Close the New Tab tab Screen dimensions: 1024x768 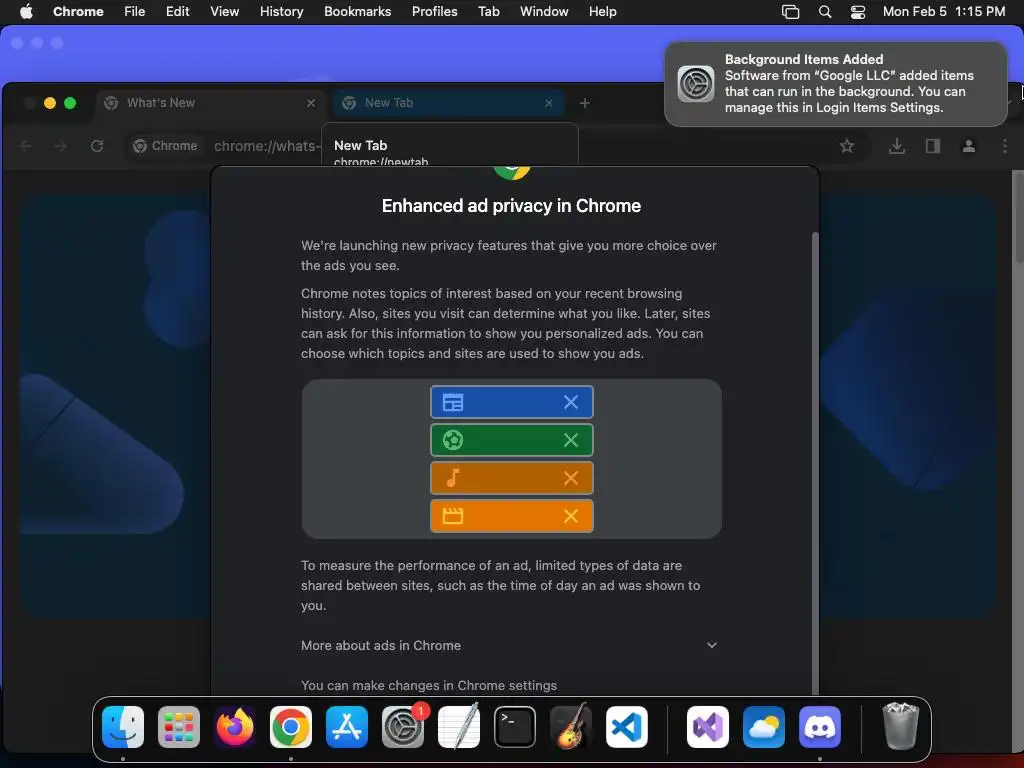click(x=549, y=103)
